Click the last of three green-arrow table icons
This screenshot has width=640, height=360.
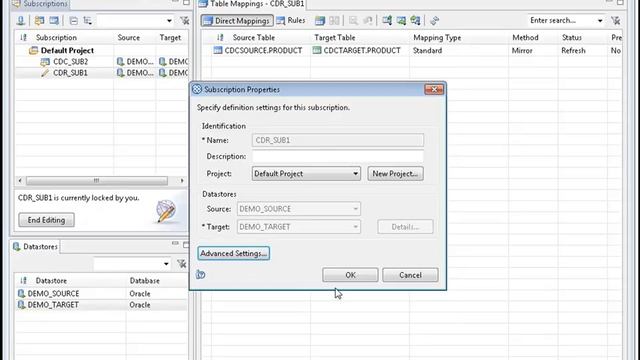tap(416, 20)
